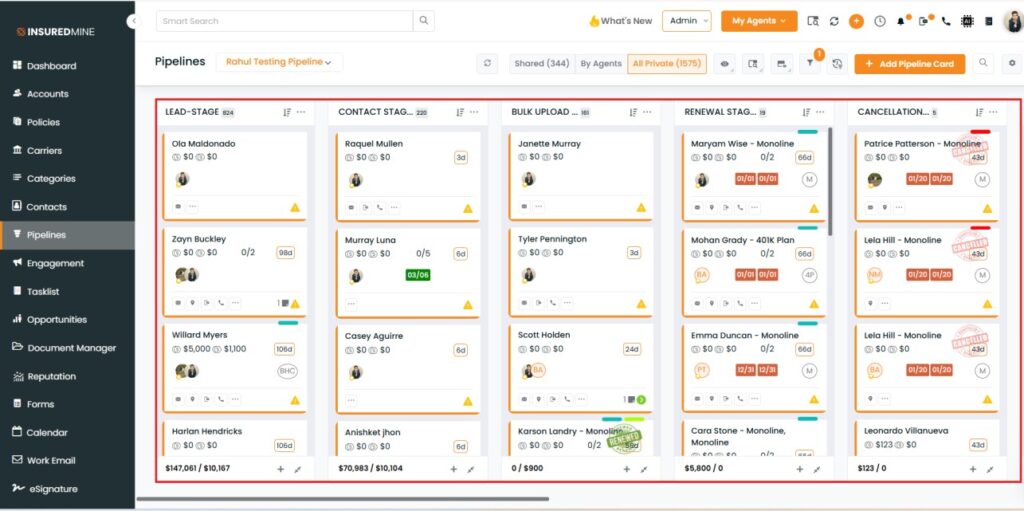Open the My Agents dropdown
This screenshot has width=1024, height=511.
[x=758, y=21]
